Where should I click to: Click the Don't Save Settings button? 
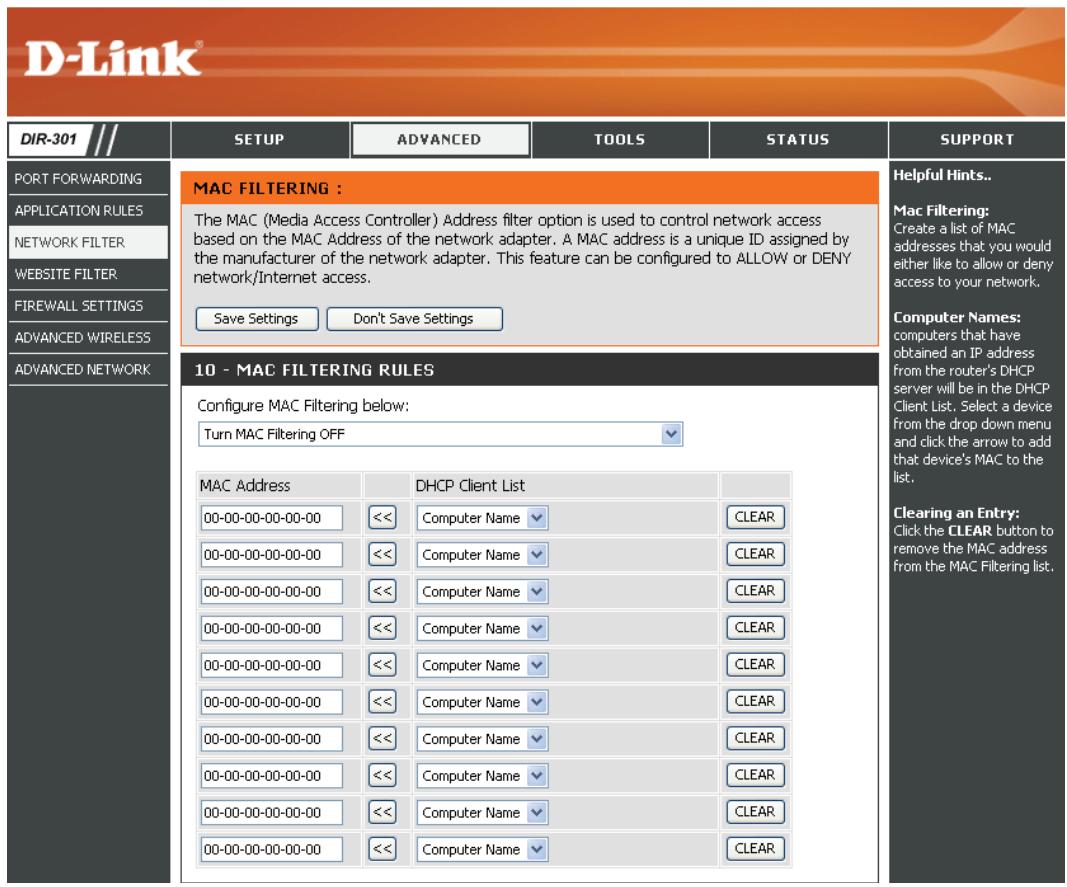(x=414, y=319)
